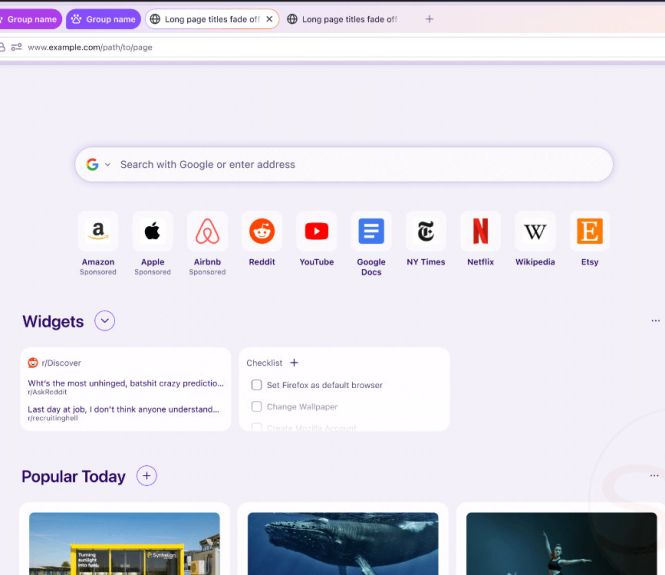Viewport: 665px width, 575px height.
Task: Open the Widgets section three-dot menu
Action: tap(655, 321)
